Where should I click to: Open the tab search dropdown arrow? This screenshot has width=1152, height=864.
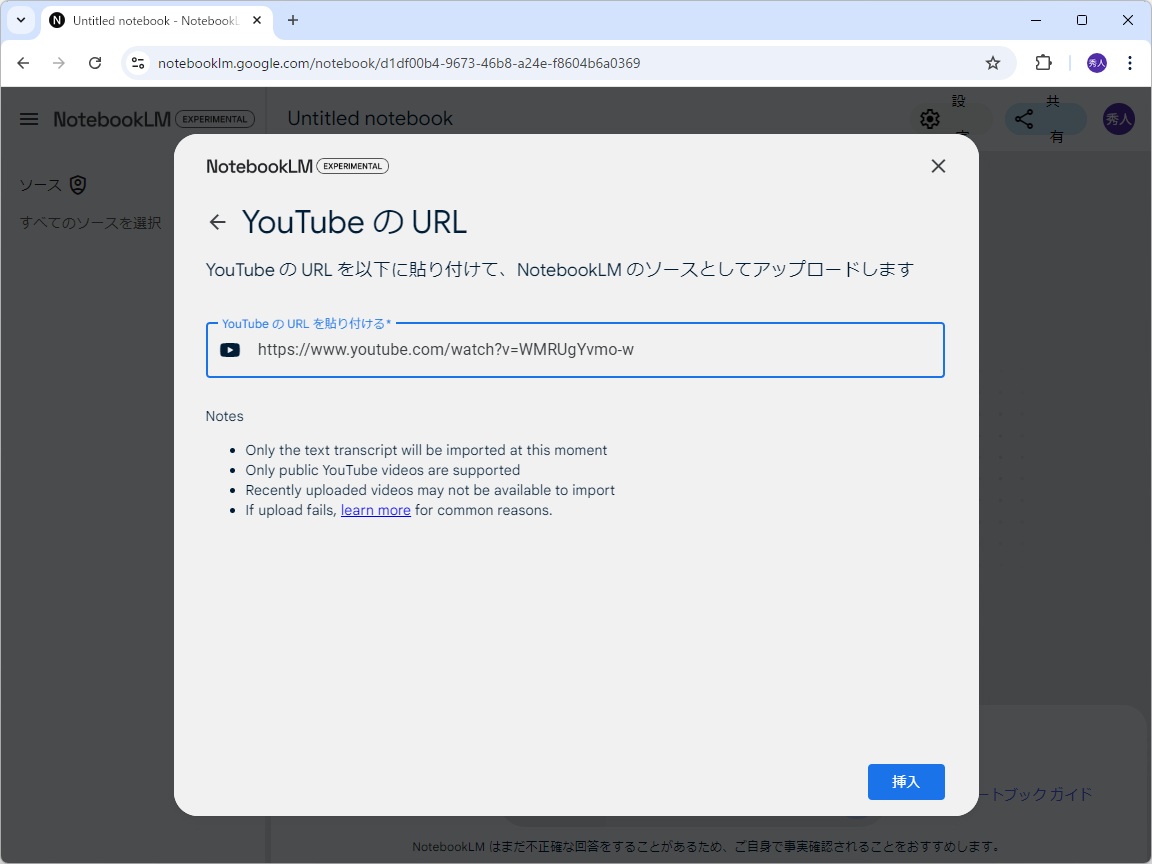(21, 20)
